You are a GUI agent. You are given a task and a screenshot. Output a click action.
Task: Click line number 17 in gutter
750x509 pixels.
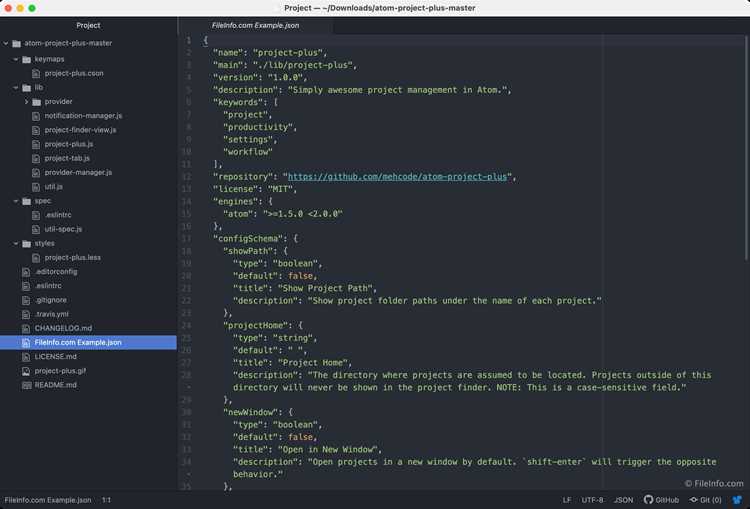tap(186, 239)
